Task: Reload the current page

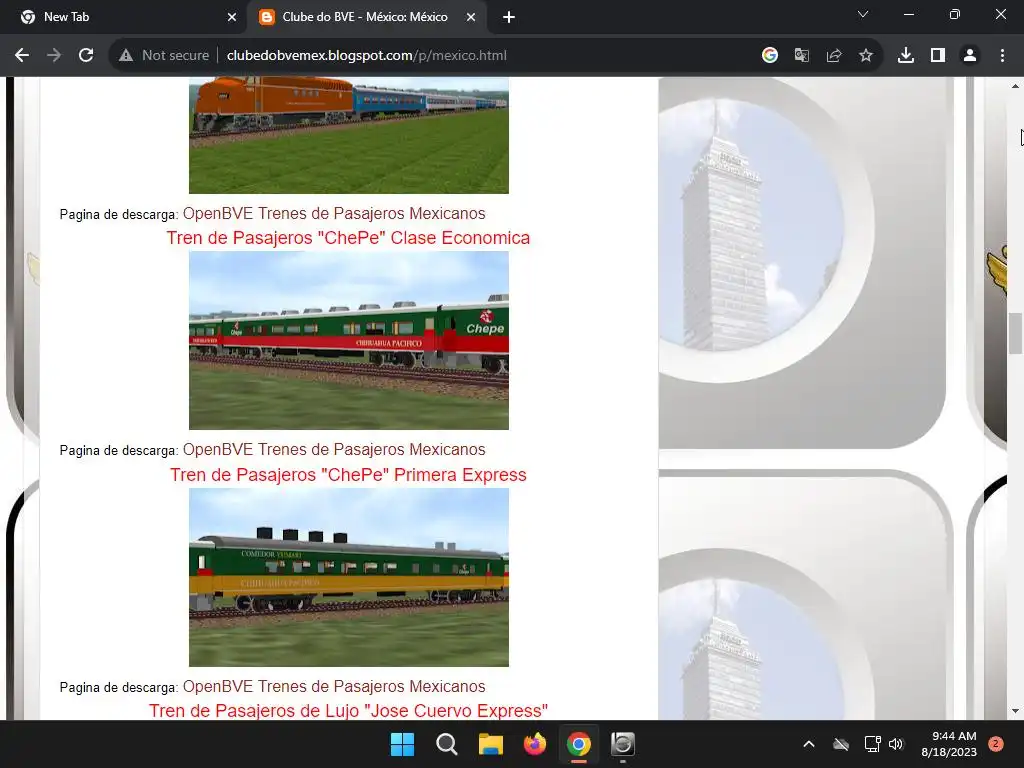Action: coord(86,56)
